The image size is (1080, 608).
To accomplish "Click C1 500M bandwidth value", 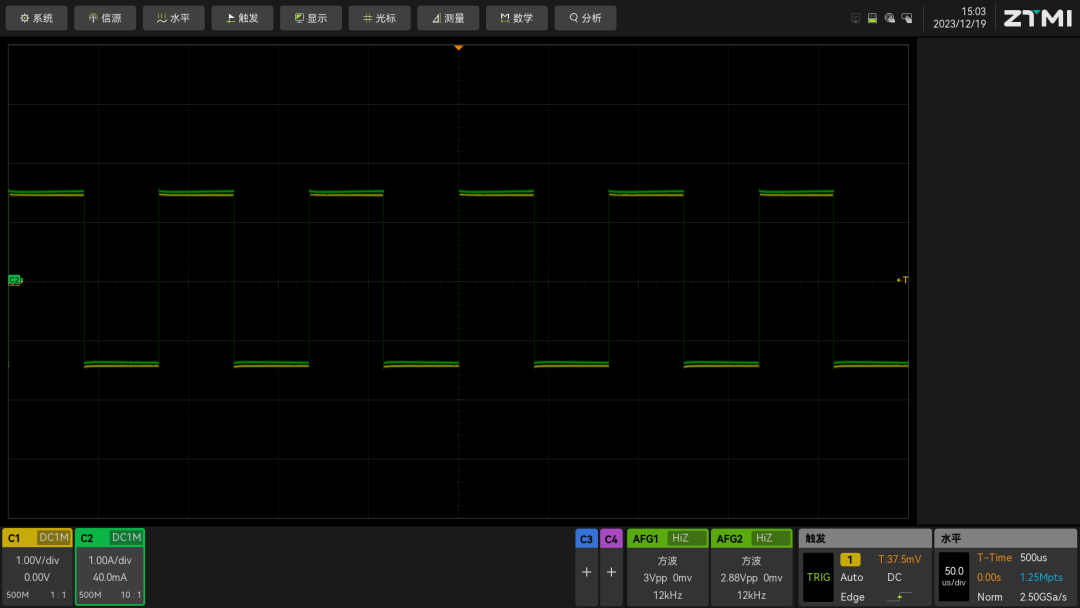I will (x=17, y=595).
